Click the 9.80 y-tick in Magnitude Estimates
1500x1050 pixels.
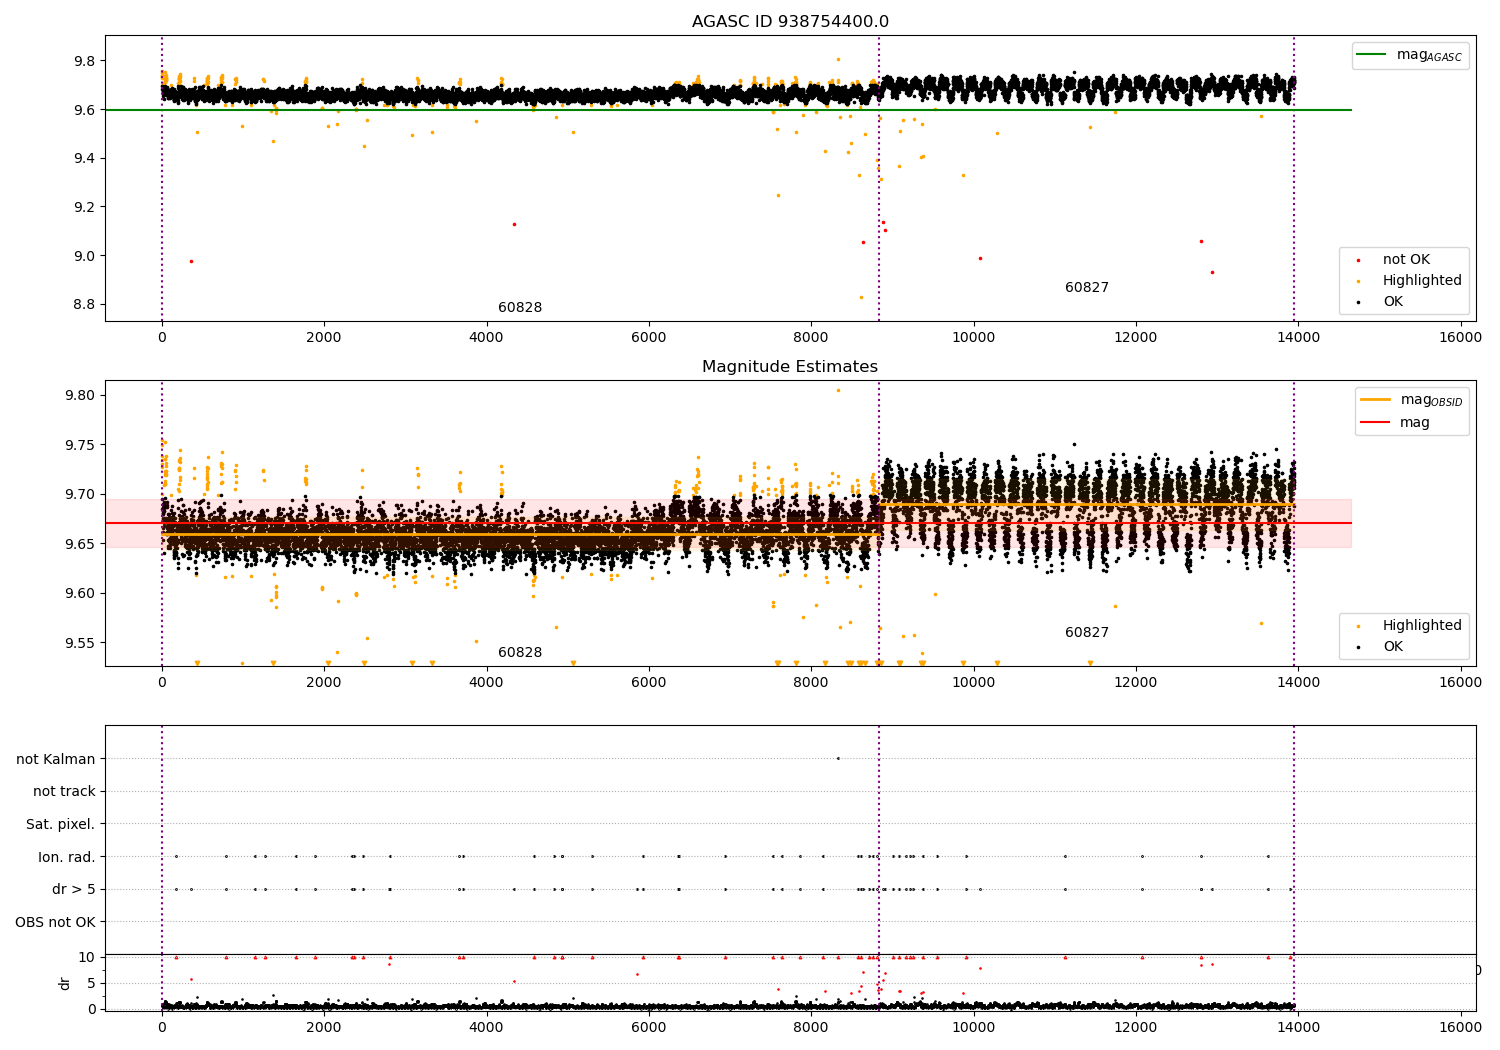point(79,396)
